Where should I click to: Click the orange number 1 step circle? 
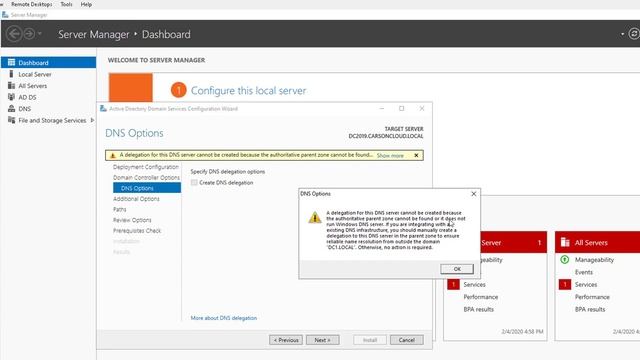[178, 90]
